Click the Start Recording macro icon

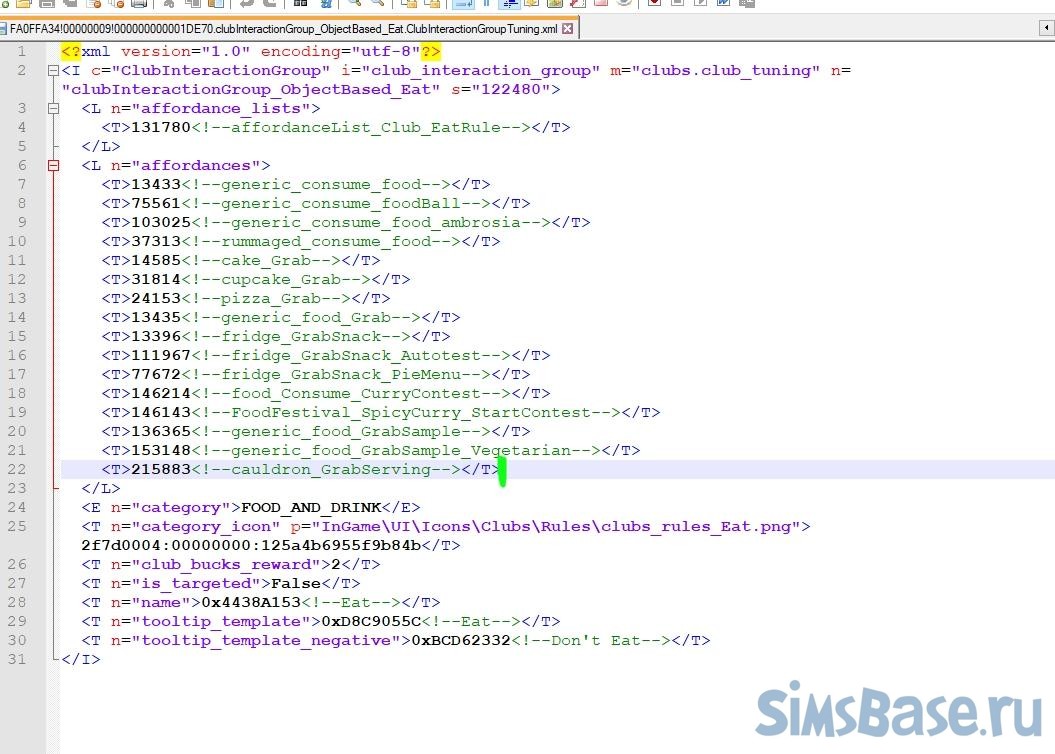(x=654, y=4)
